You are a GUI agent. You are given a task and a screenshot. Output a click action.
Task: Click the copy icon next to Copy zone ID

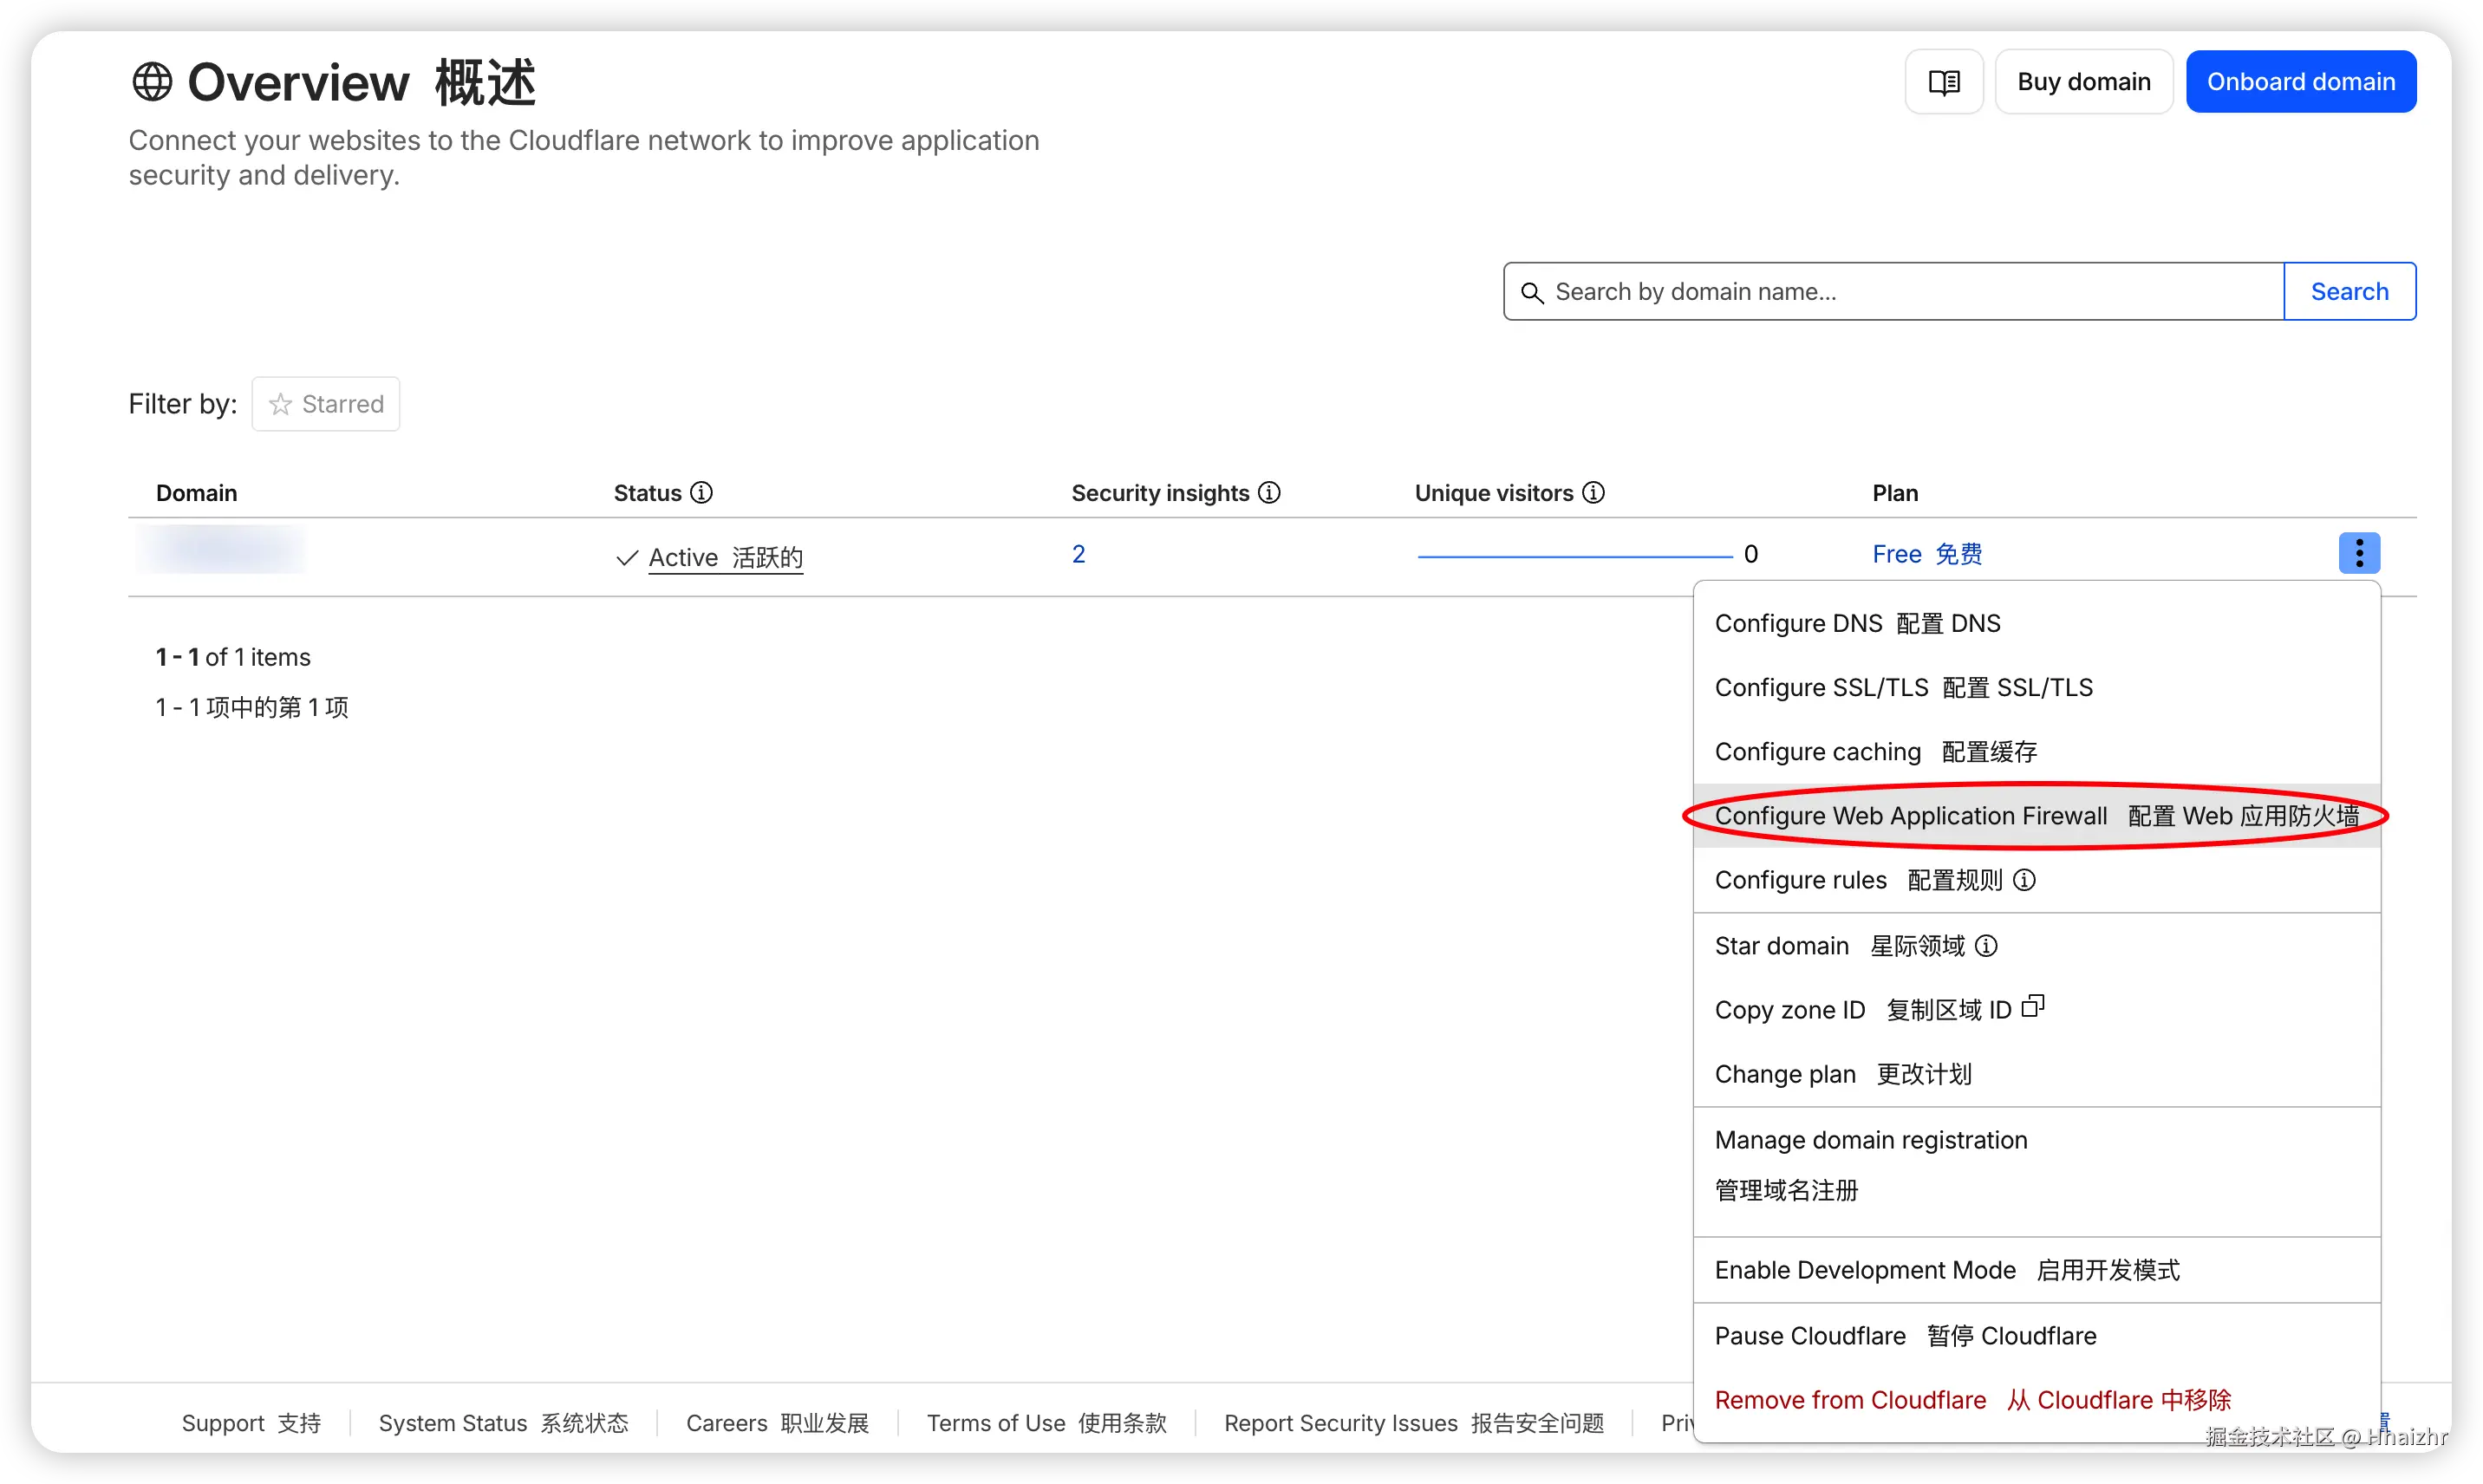coord(2032,1006)
